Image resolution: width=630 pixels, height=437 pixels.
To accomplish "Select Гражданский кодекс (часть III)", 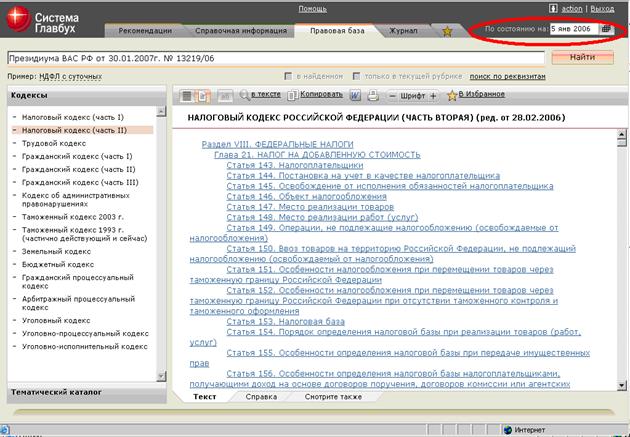I will click(80, 182).
